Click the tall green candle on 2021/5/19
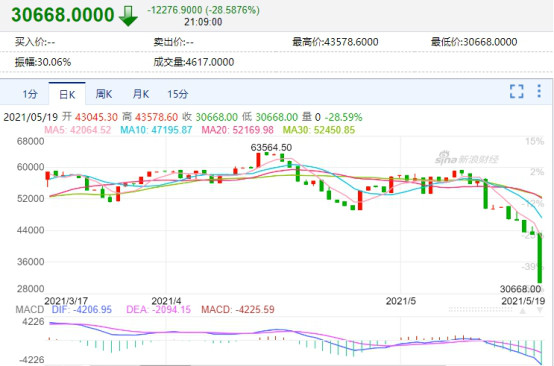The image size is (554, 366). pyautogui.click(x=540, y=258)
